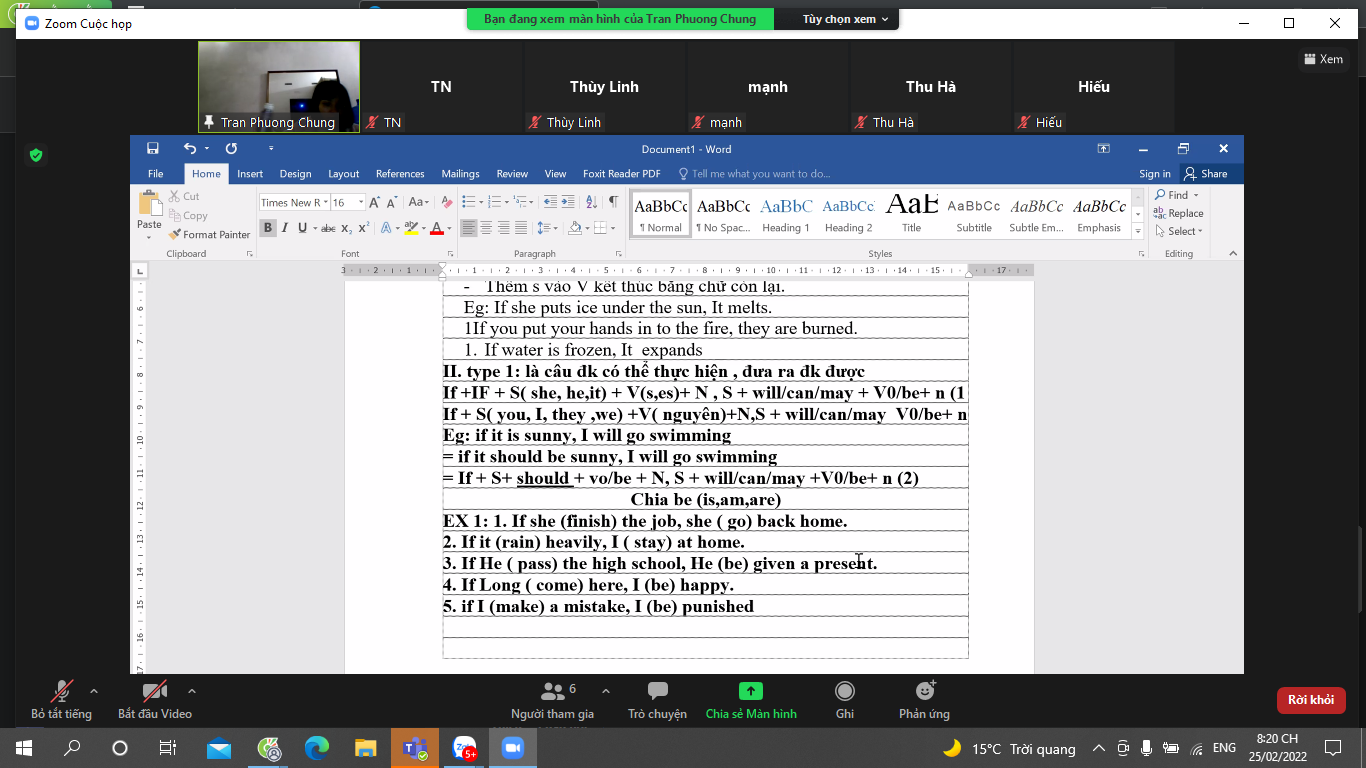Sort the selected text A to Z
1366x768 pixels.
pos(592,202)
